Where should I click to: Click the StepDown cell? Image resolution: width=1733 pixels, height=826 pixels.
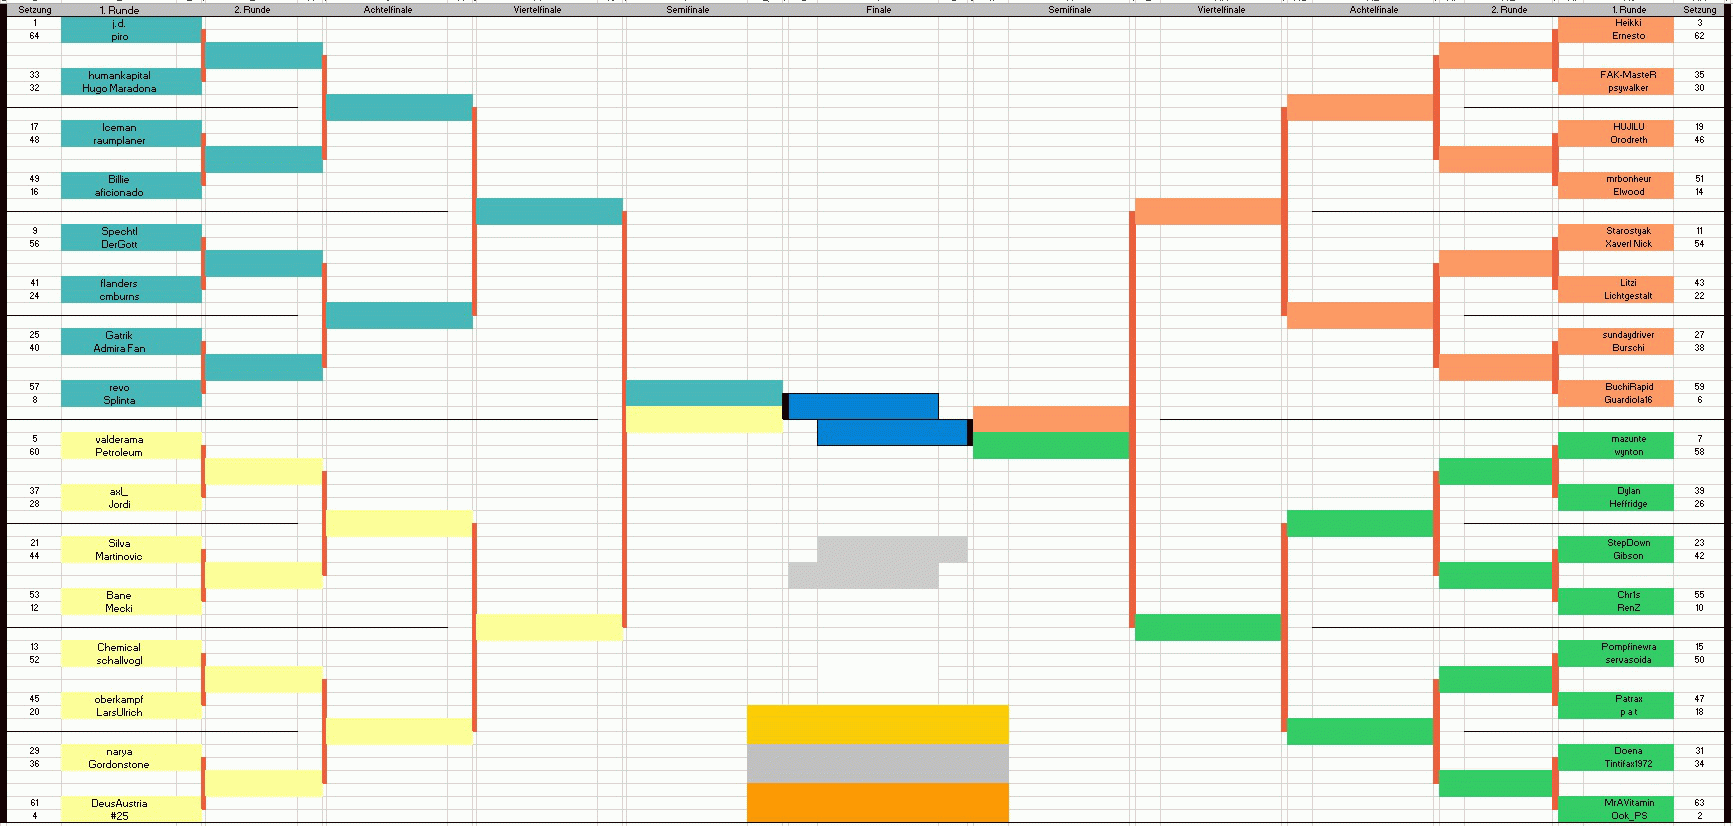click(1615, 543)
